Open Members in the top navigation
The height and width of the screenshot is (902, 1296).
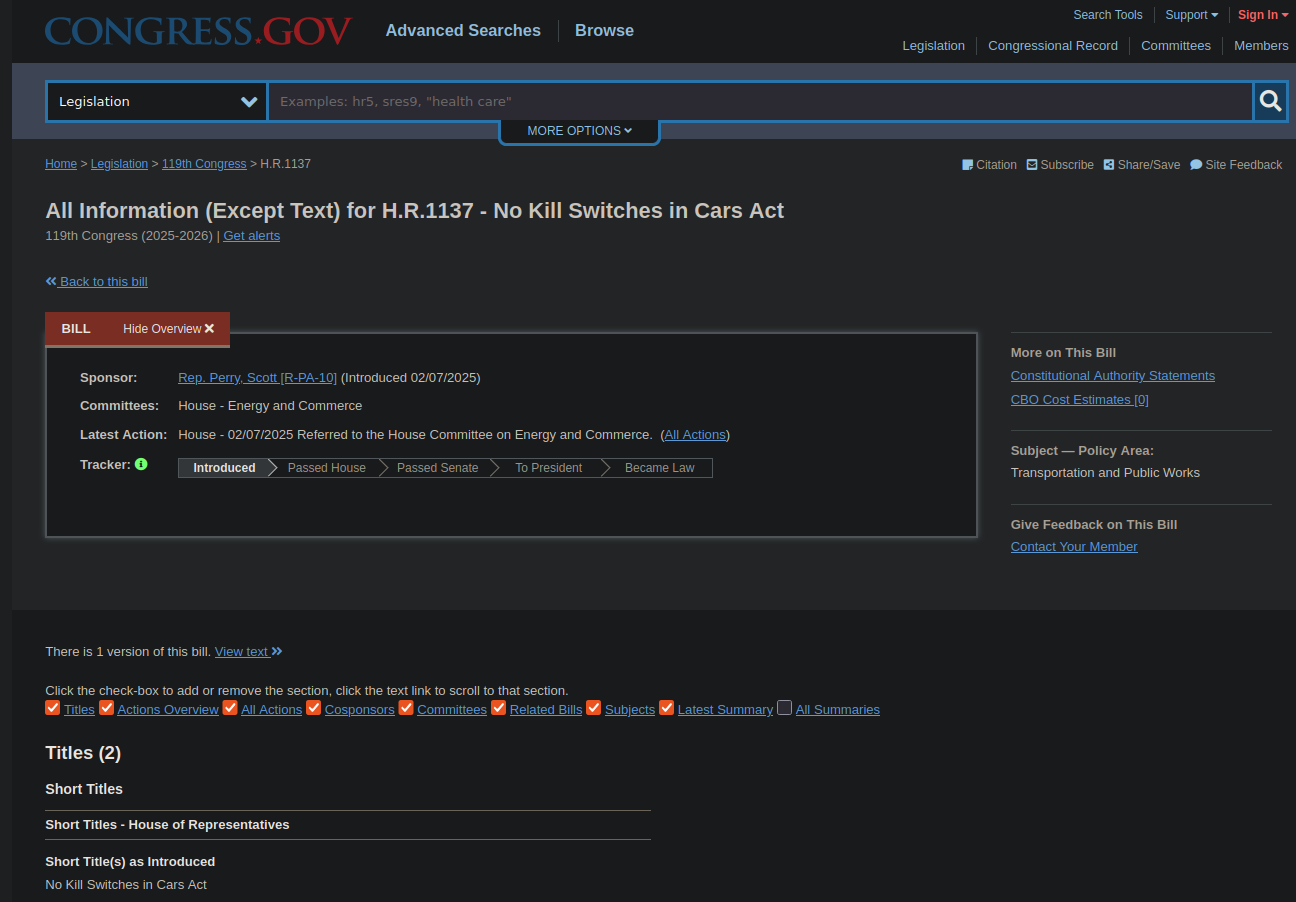pyautogui.click(x=1261, y=46)
